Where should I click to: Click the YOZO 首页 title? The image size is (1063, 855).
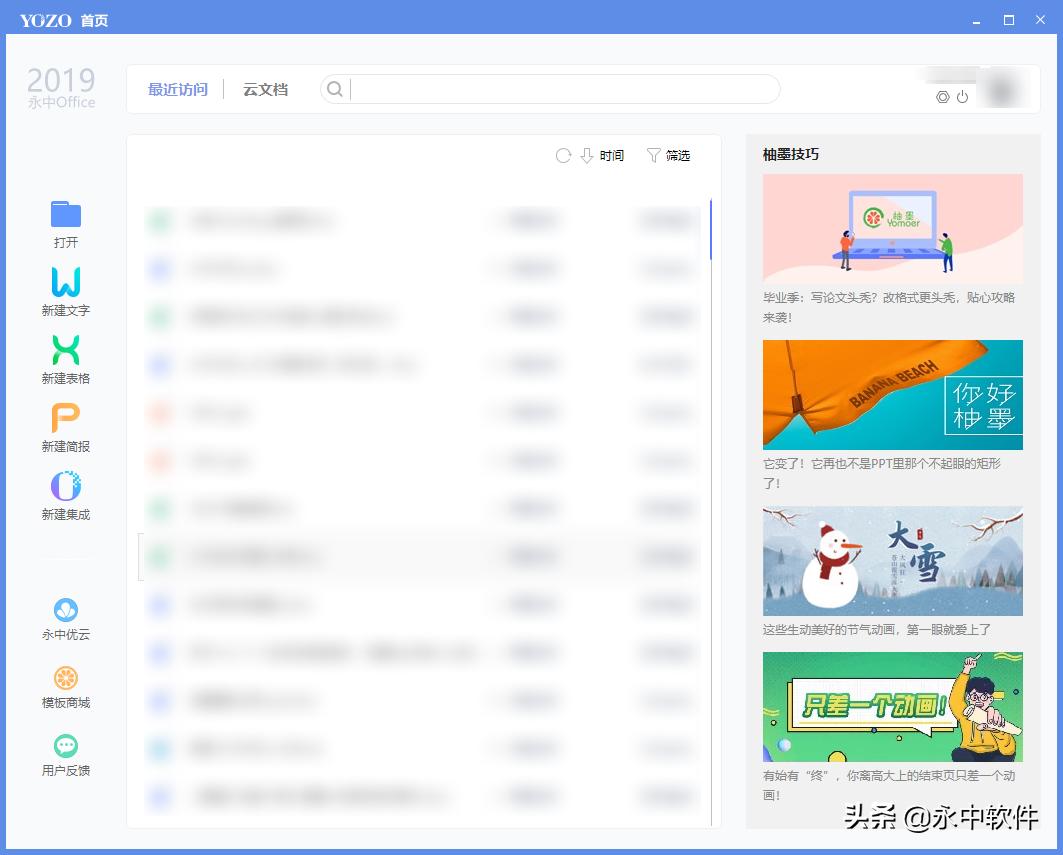coord(64,20)
